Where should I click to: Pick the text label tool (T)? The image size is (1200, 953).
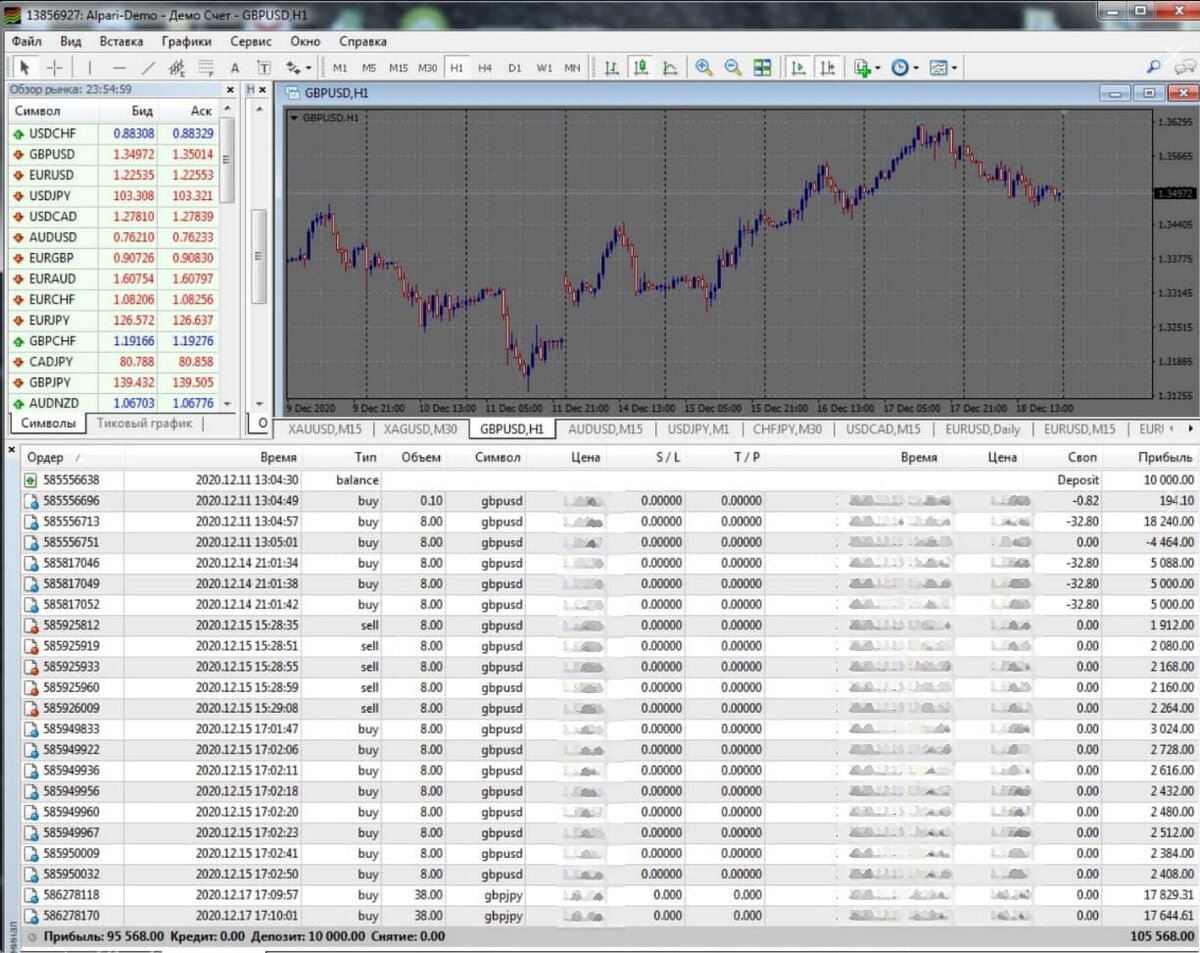264,68
